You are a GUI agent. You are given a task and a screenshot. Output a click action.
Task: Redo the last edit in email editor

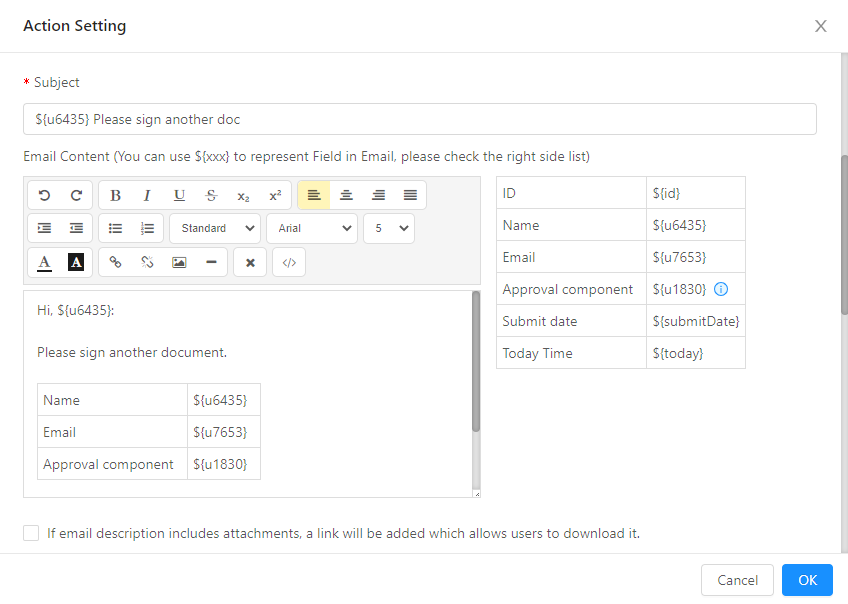pyautogui.click(x=76, y=195)
